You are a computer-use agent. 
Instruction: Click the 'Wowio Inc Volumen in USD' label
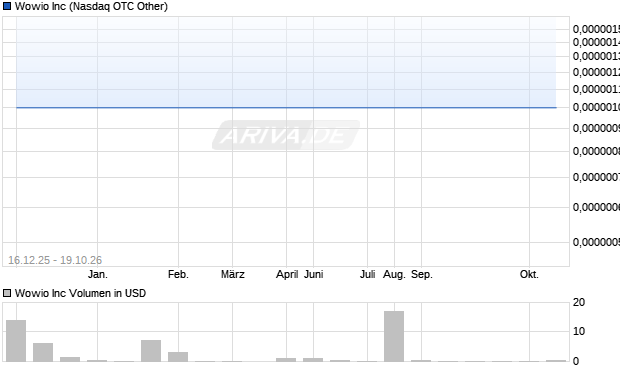tap(80, 293)
